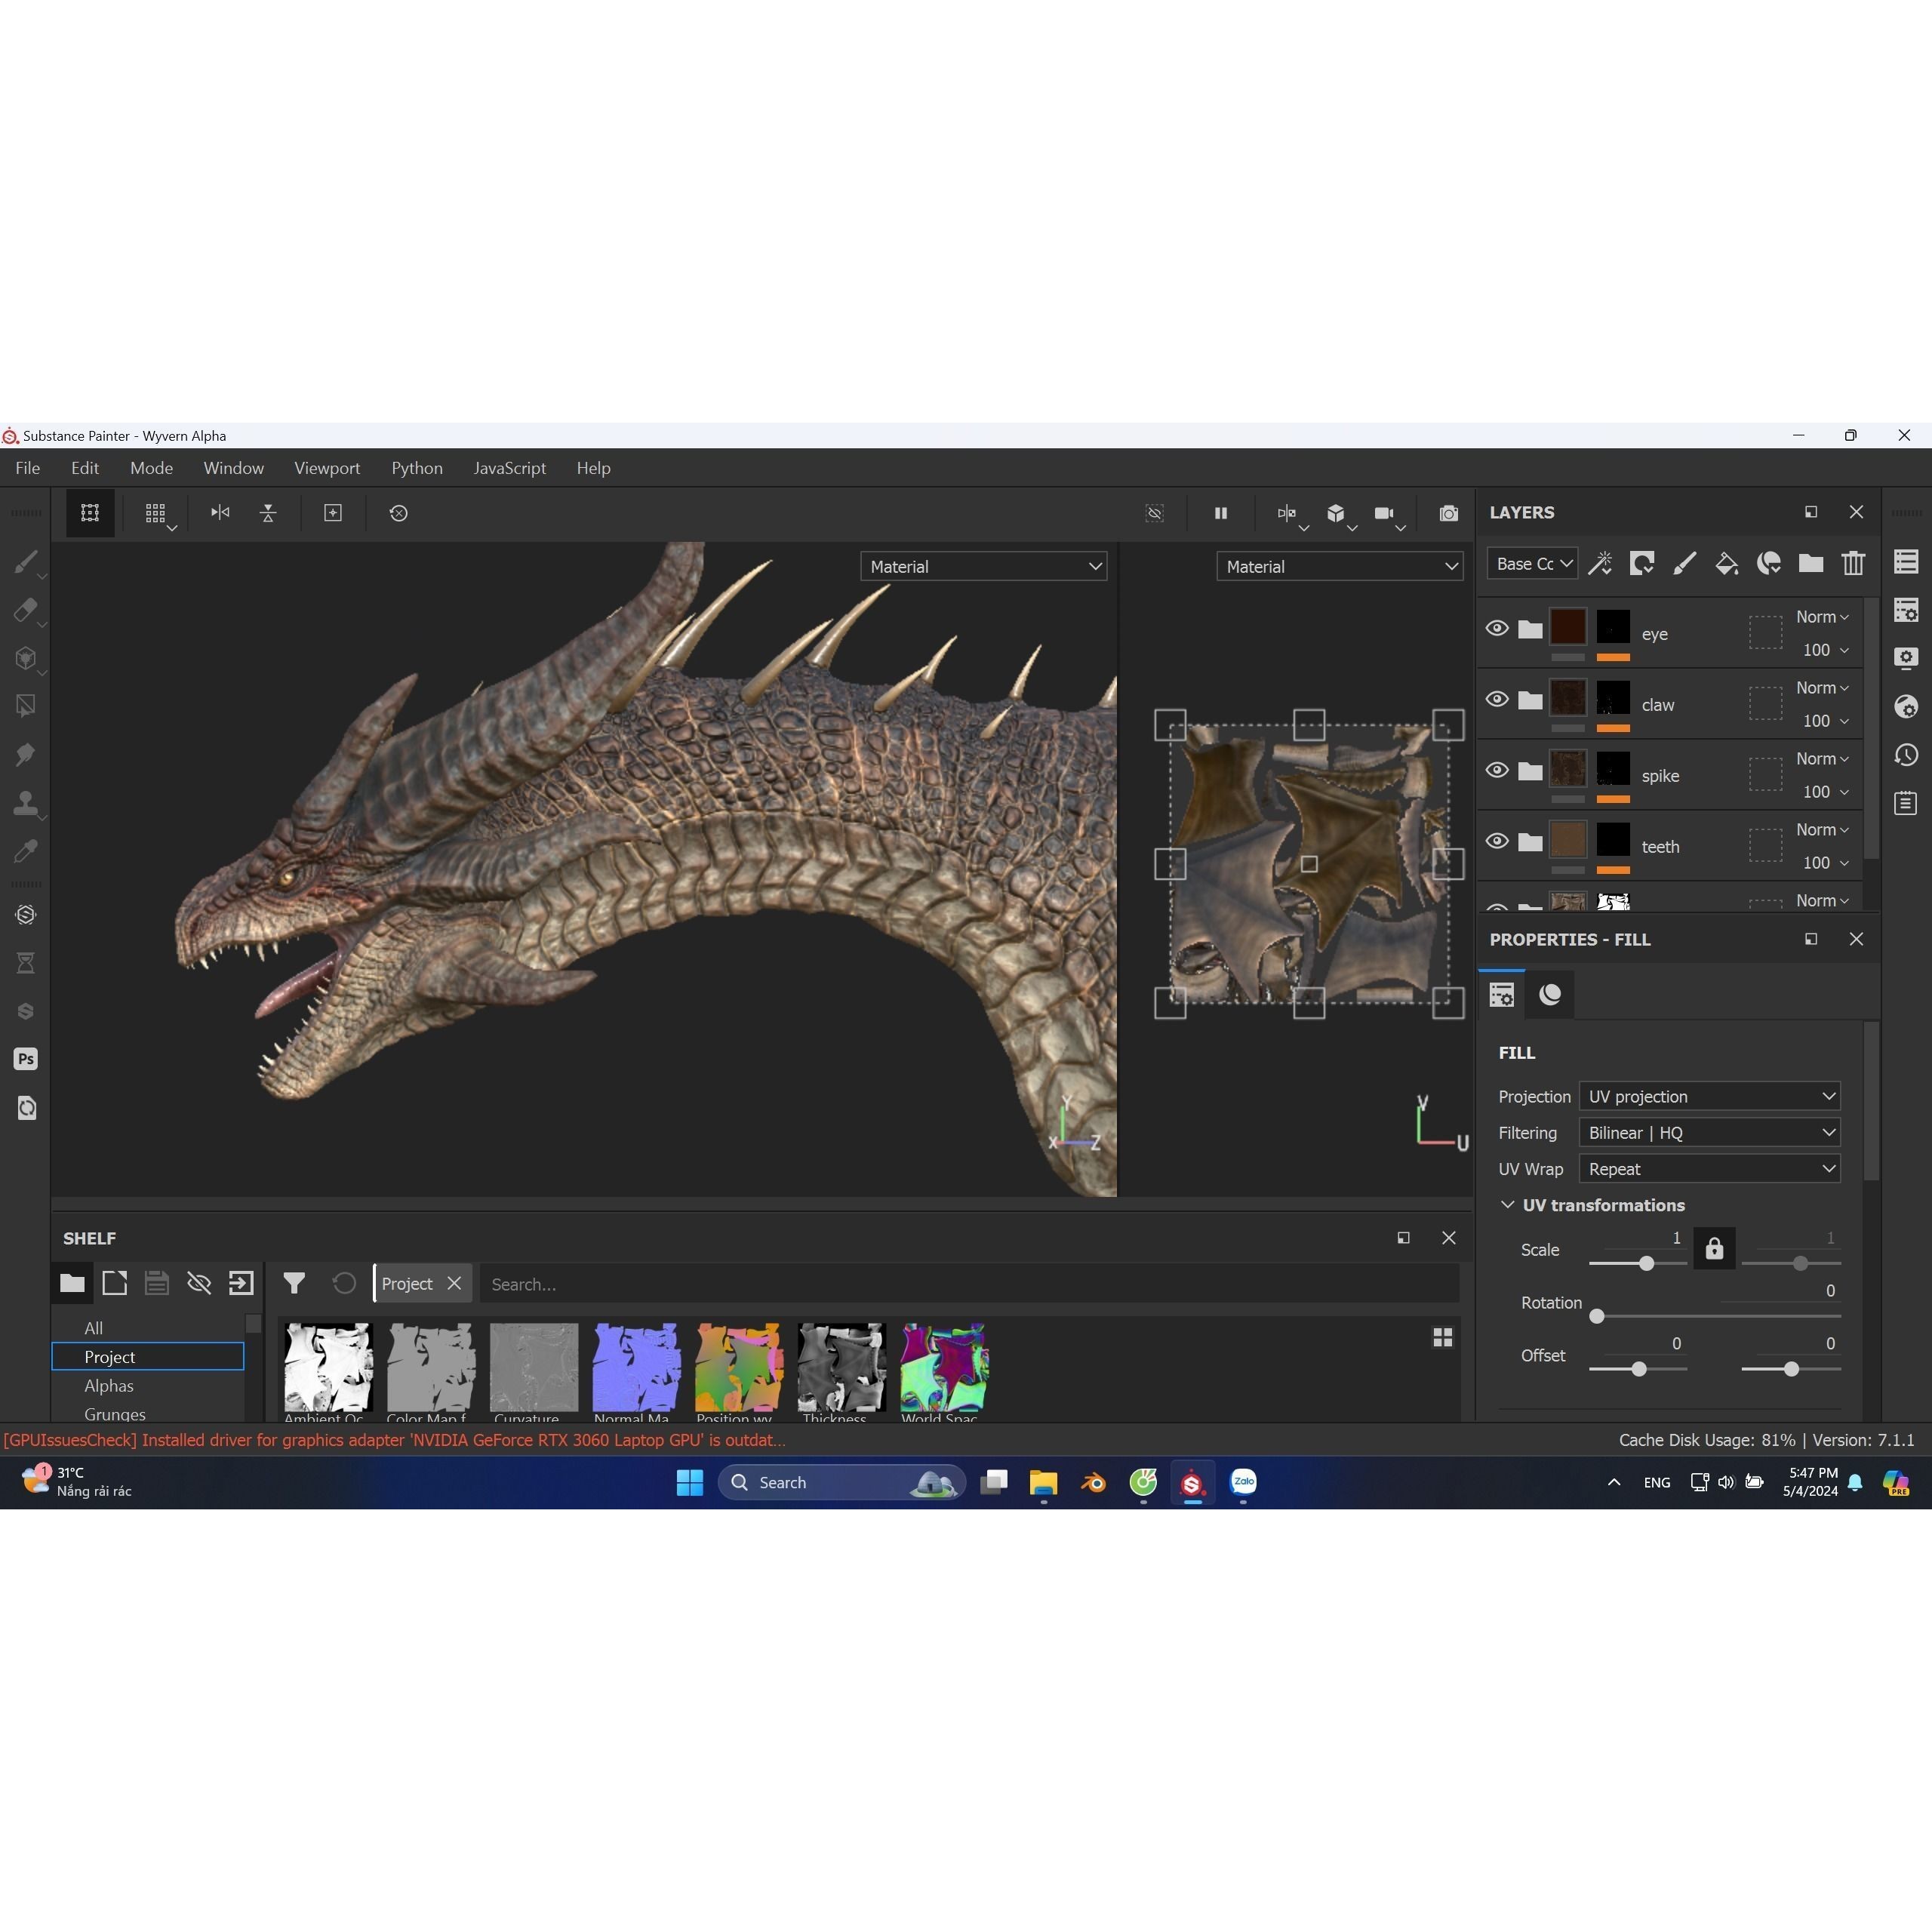The height and width of the screenshot is (1932, 1932).
Task: Click the camera screenshot icon
Action: pos(1449,513)
